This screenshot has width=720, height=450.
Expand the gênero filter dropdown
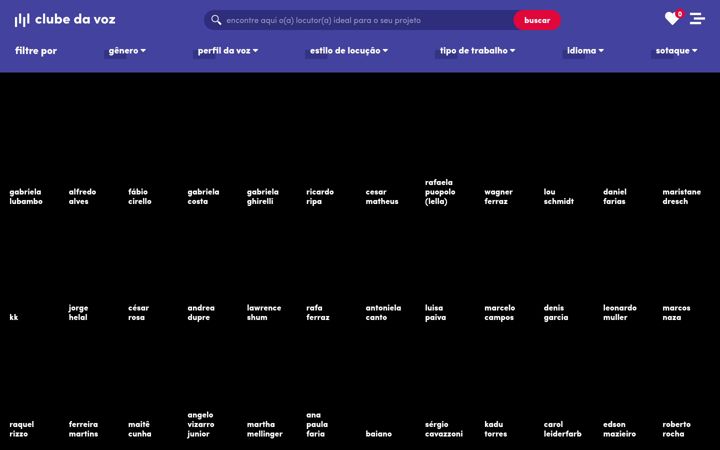pos(127,51)
